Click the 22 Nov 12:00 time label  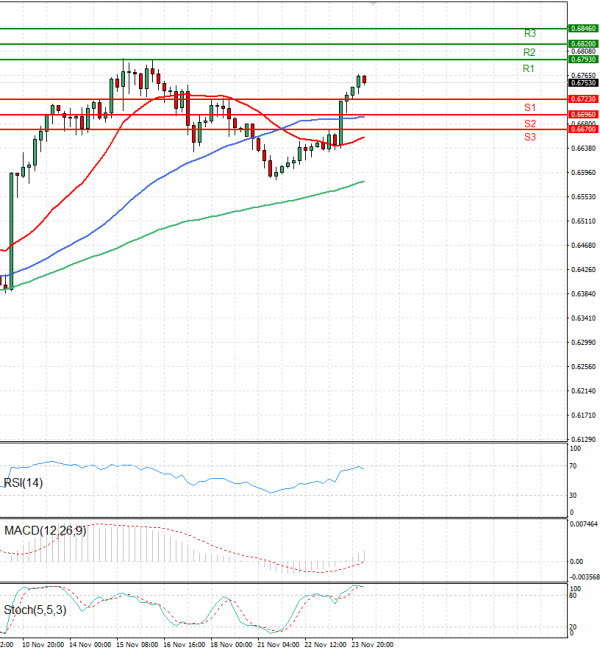tap(326, 645)
